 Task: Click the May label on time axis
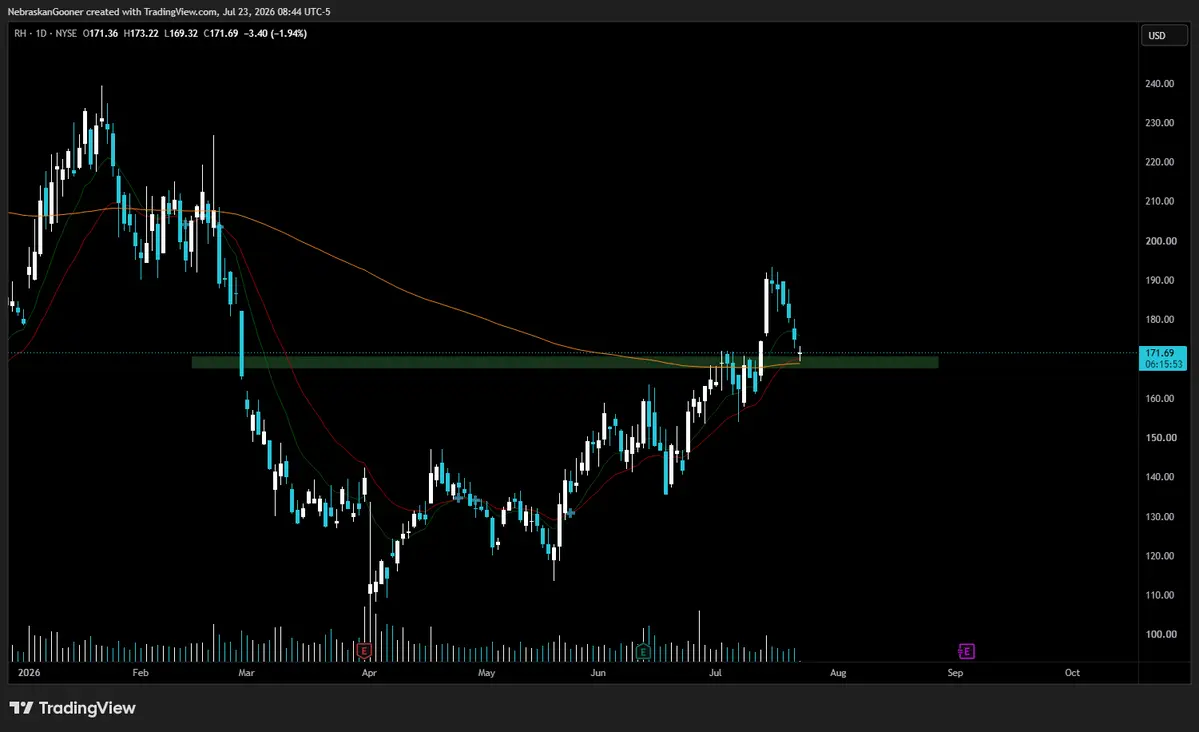[486, 673]
